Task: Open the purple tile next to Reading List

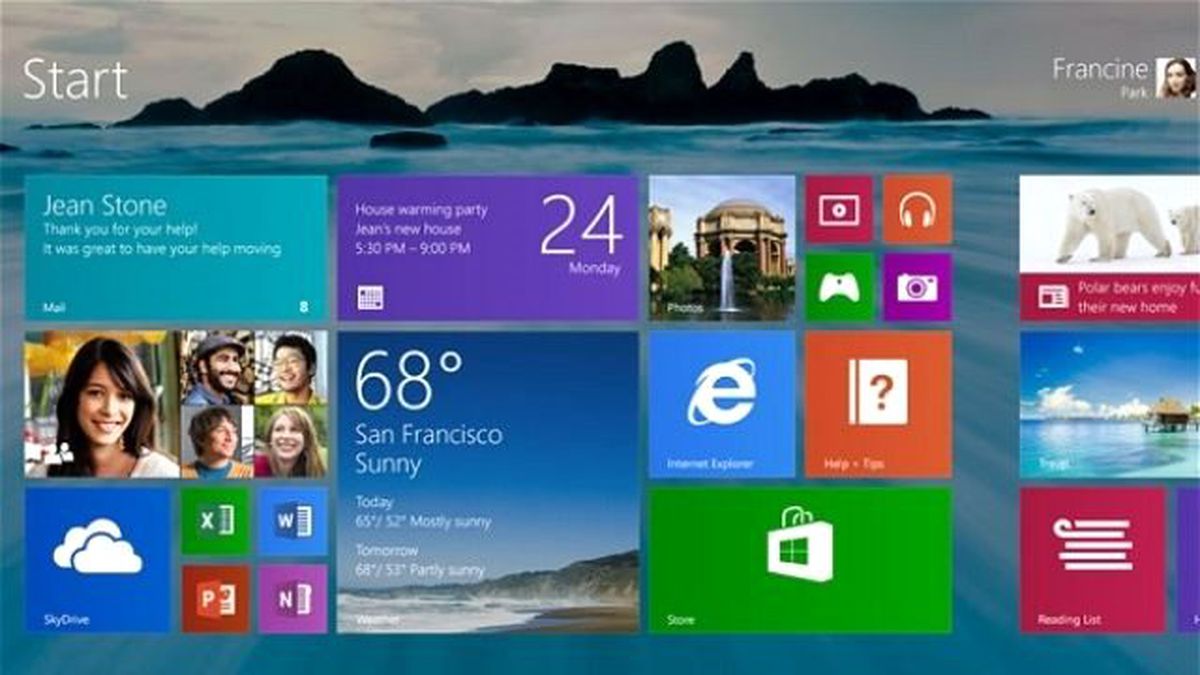Action: coord(1188,560)
